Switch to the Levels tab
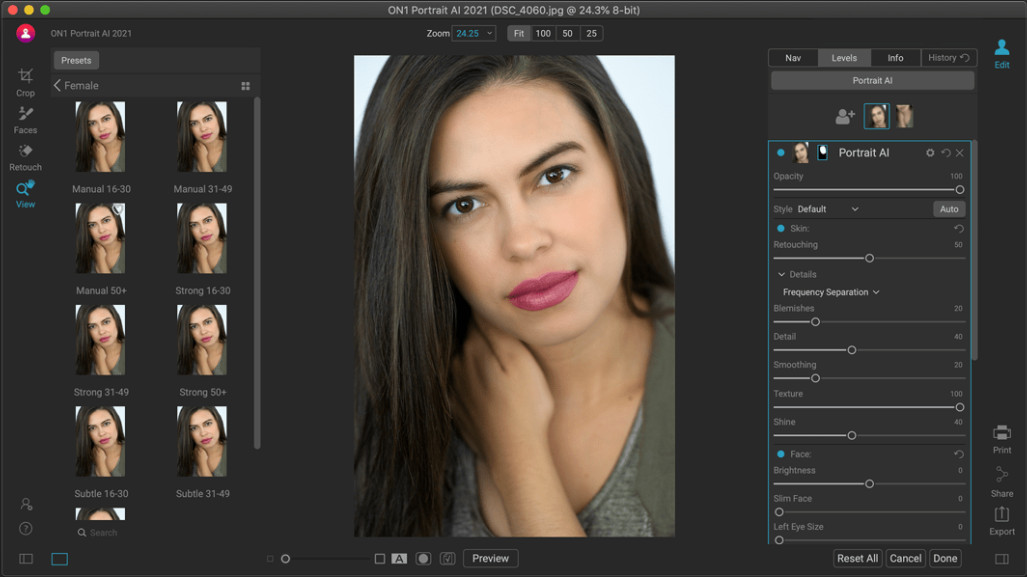This screenshot has width=1027, height=577. [x=844, y=58]
